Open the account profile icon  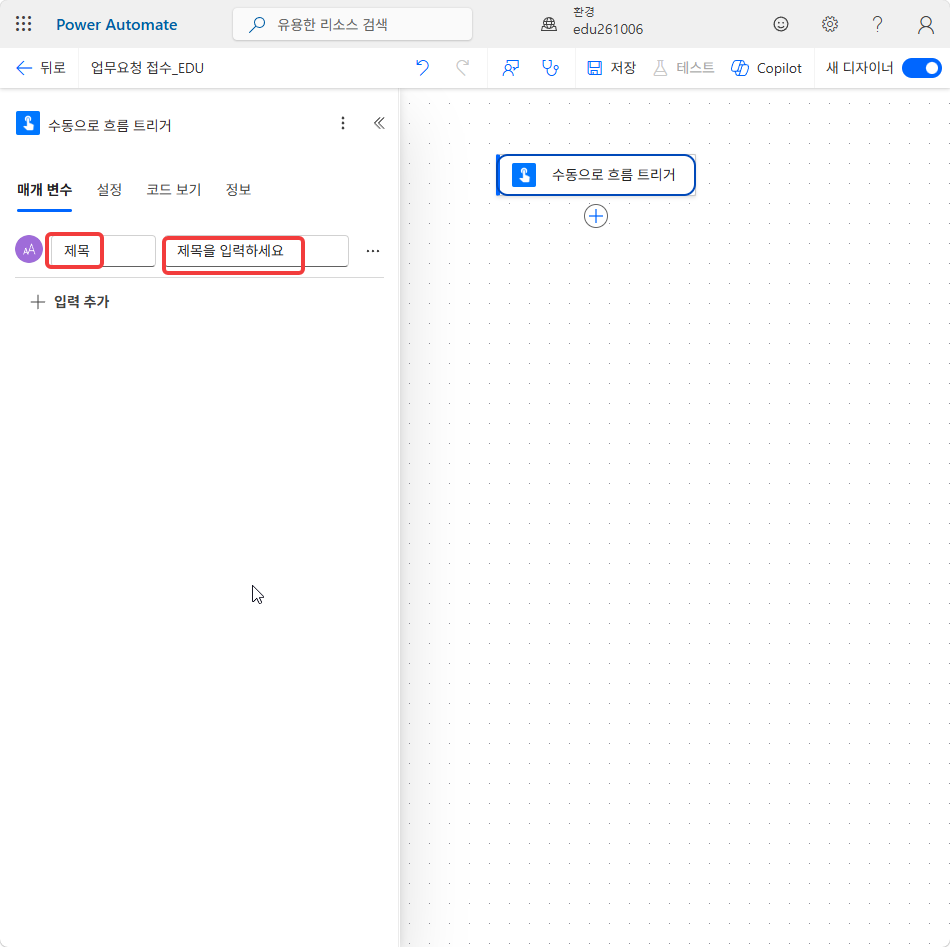point(925,24)
